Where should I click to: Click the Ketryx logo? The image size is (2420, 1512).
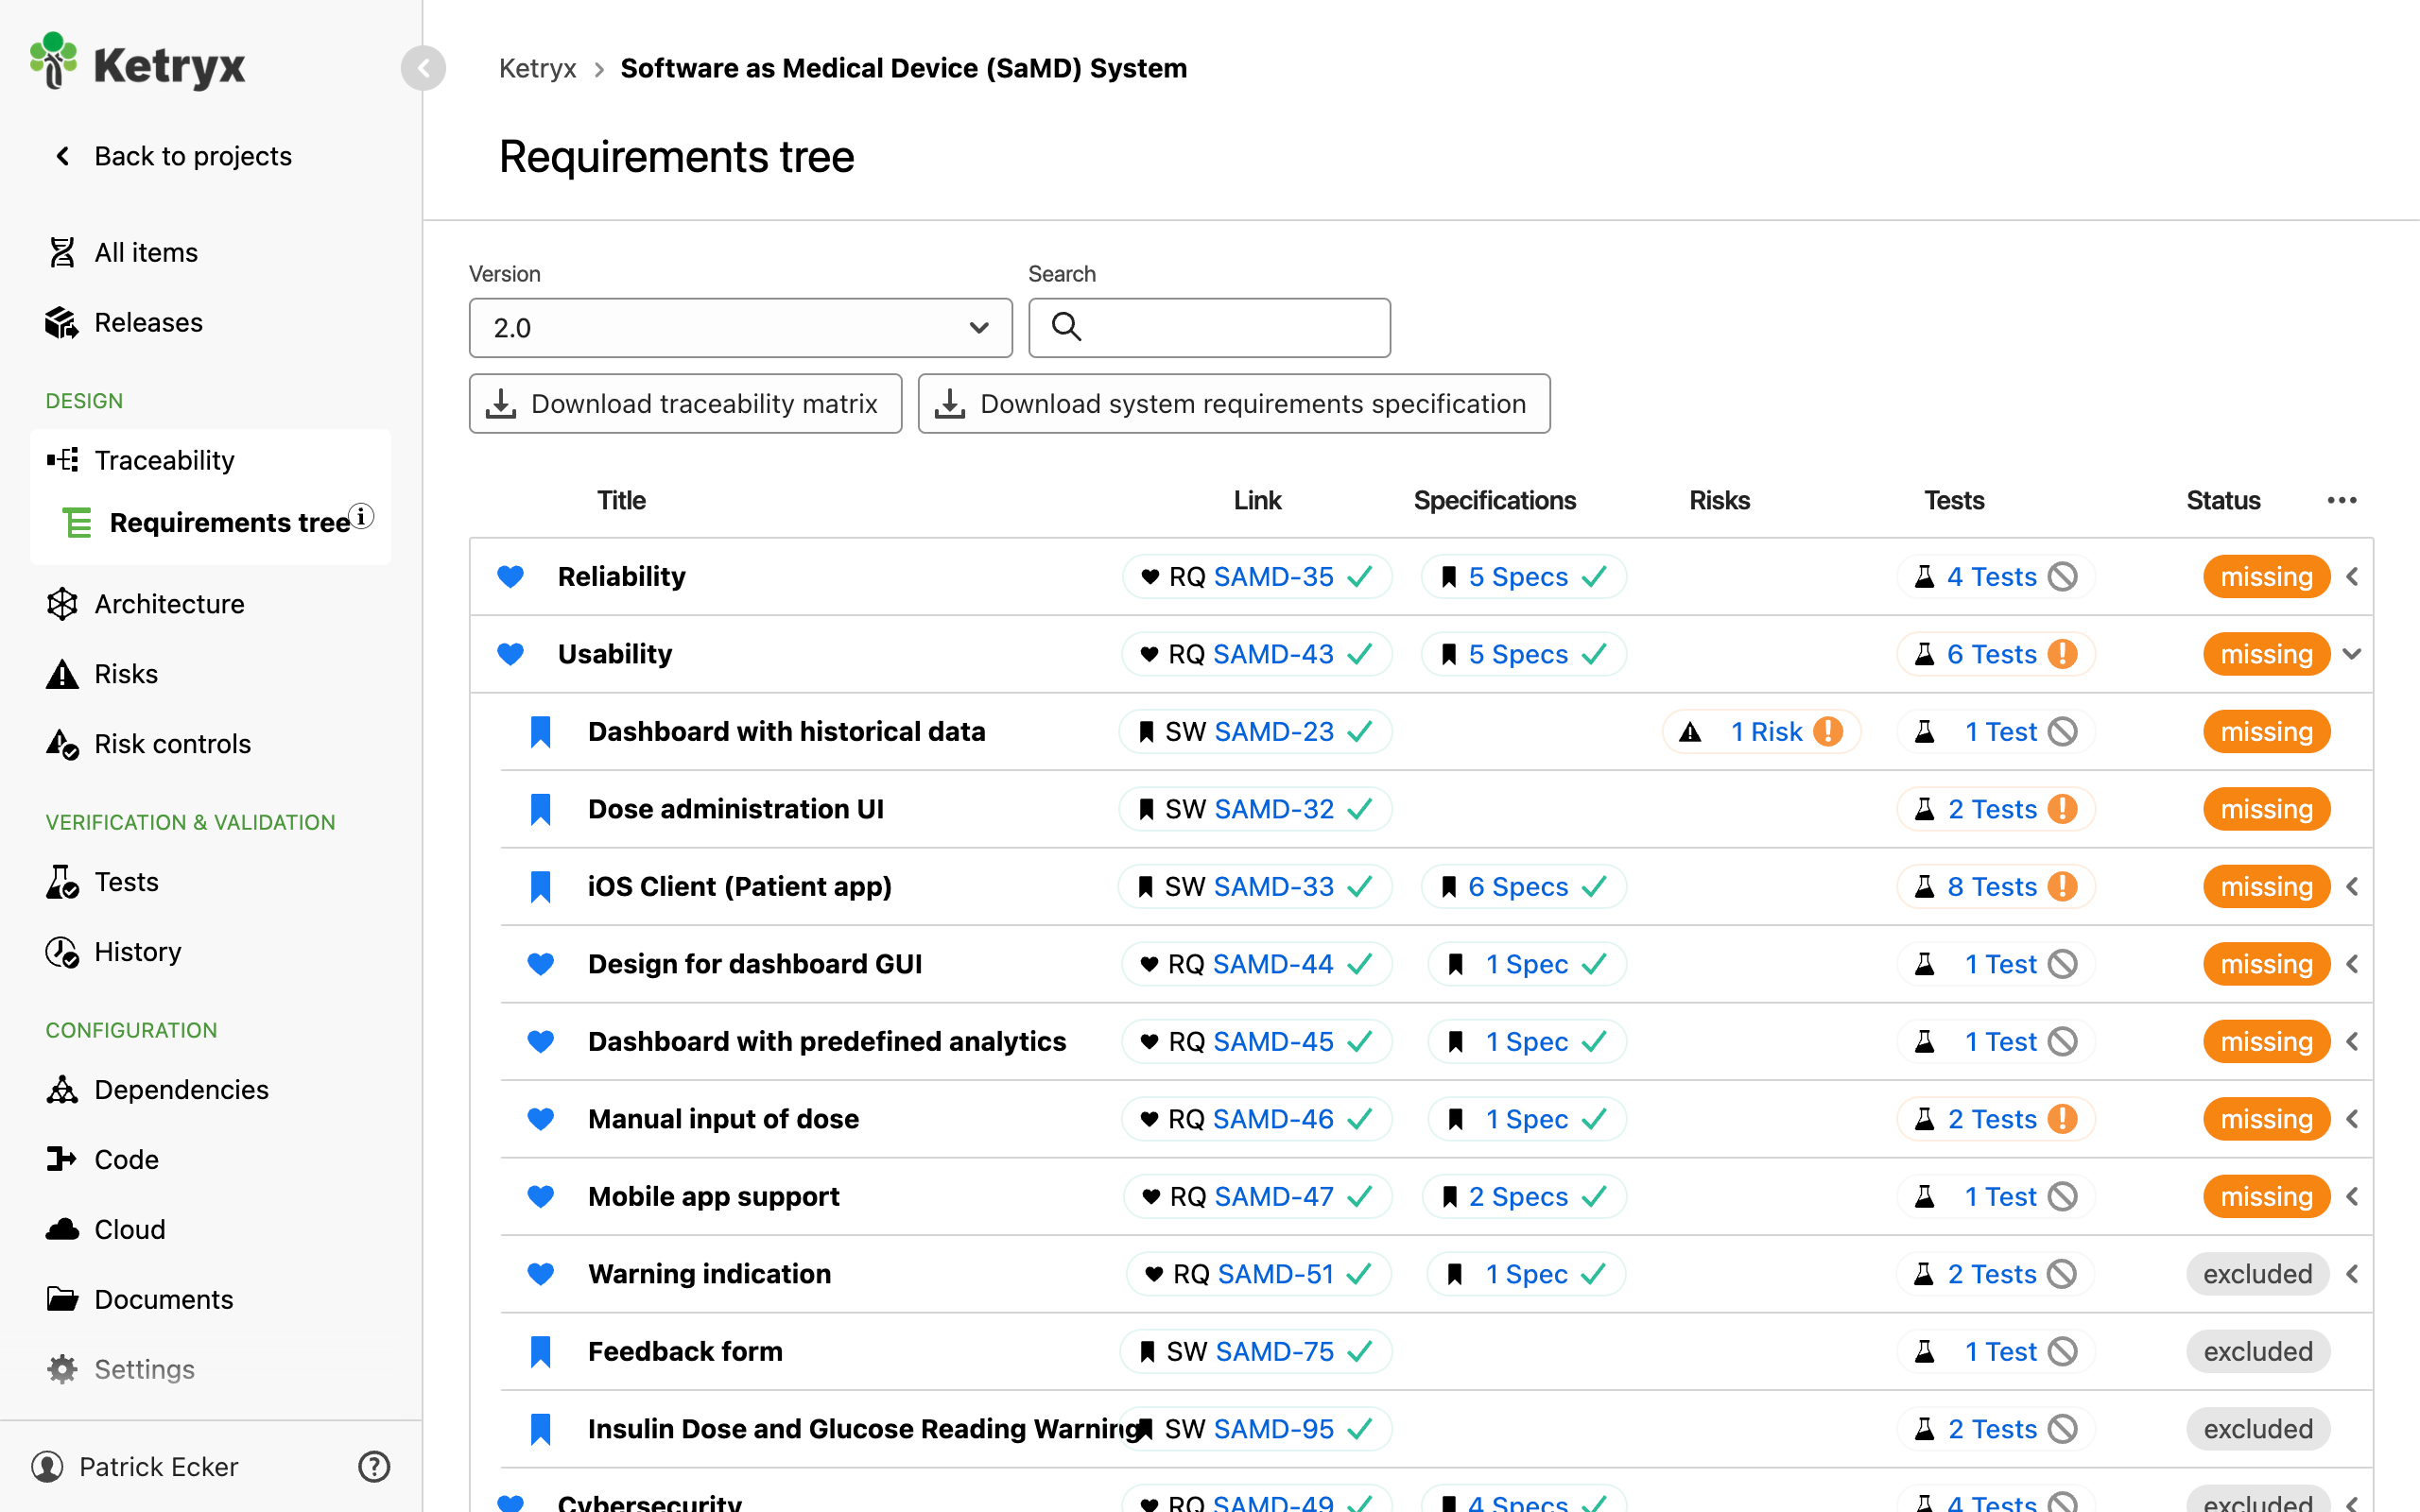pos(137,64)
